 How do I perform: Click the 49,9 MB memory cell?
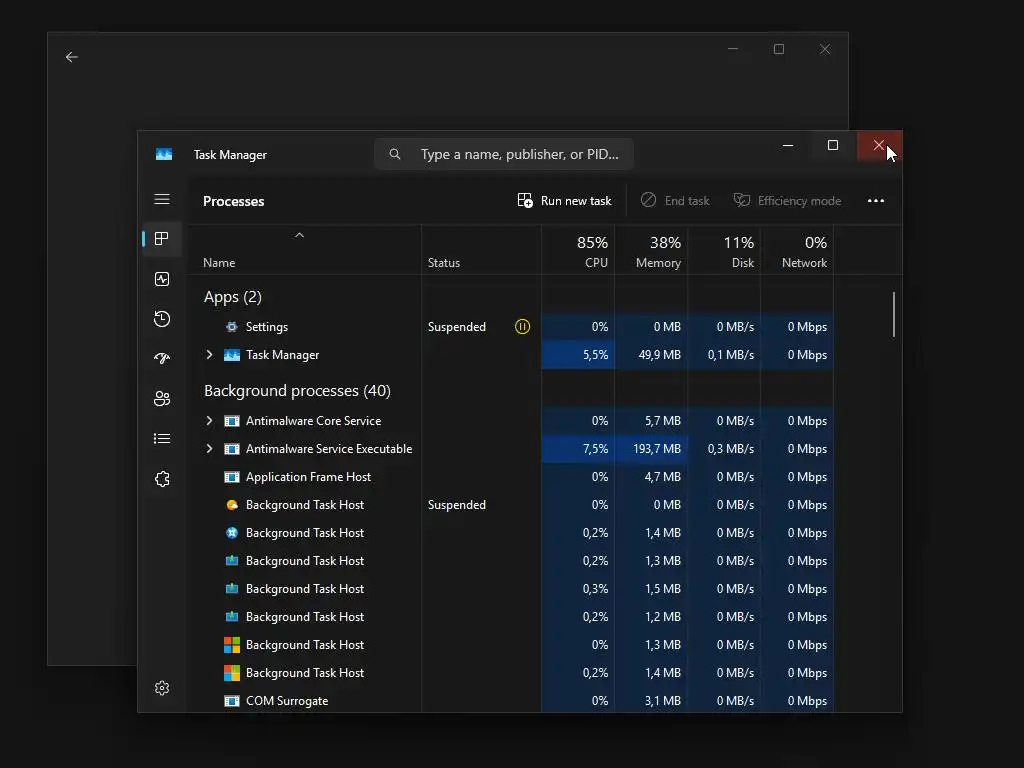(651, 355)
